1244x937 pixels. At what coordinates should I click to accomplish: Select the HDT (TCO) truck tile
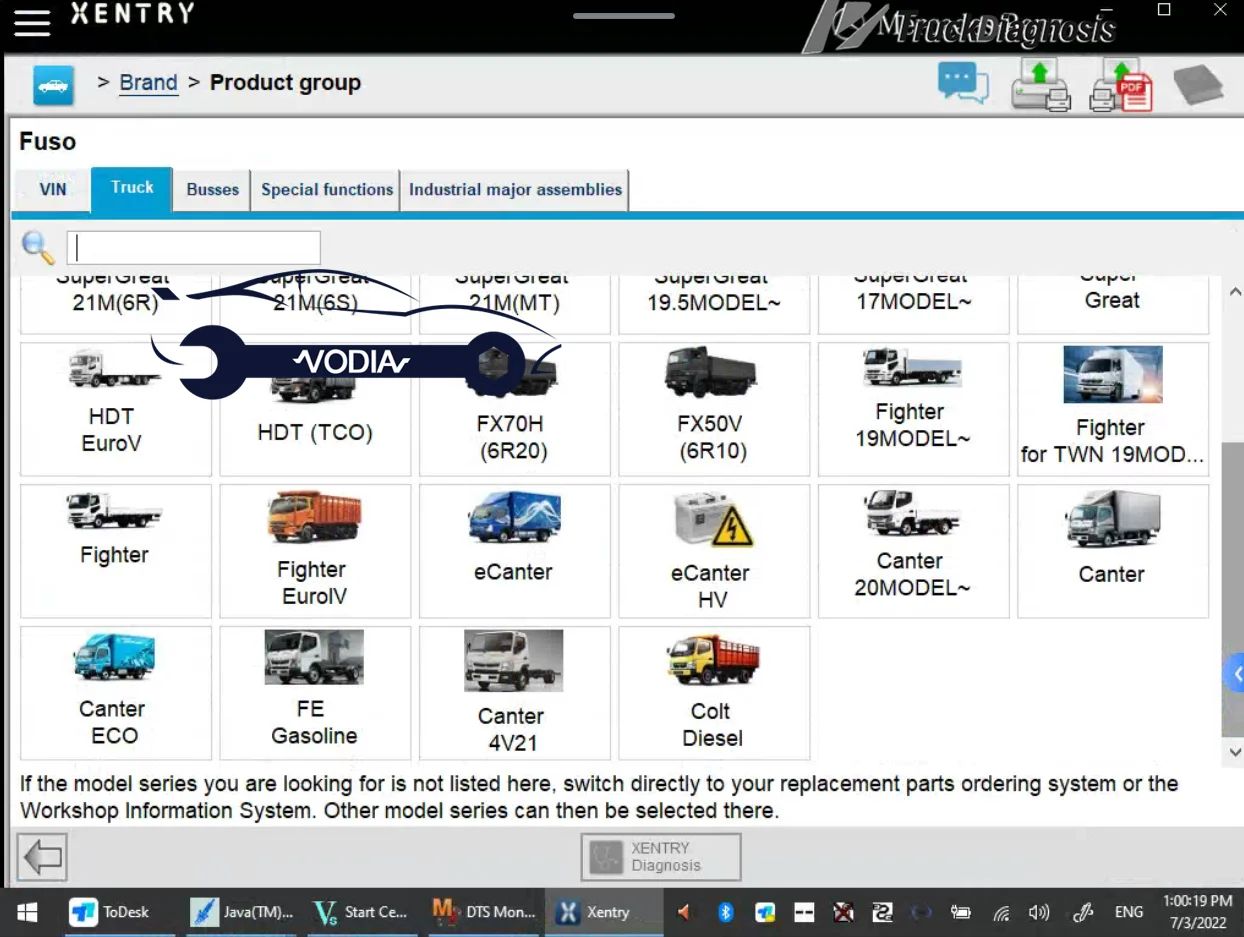pos(315,409)
